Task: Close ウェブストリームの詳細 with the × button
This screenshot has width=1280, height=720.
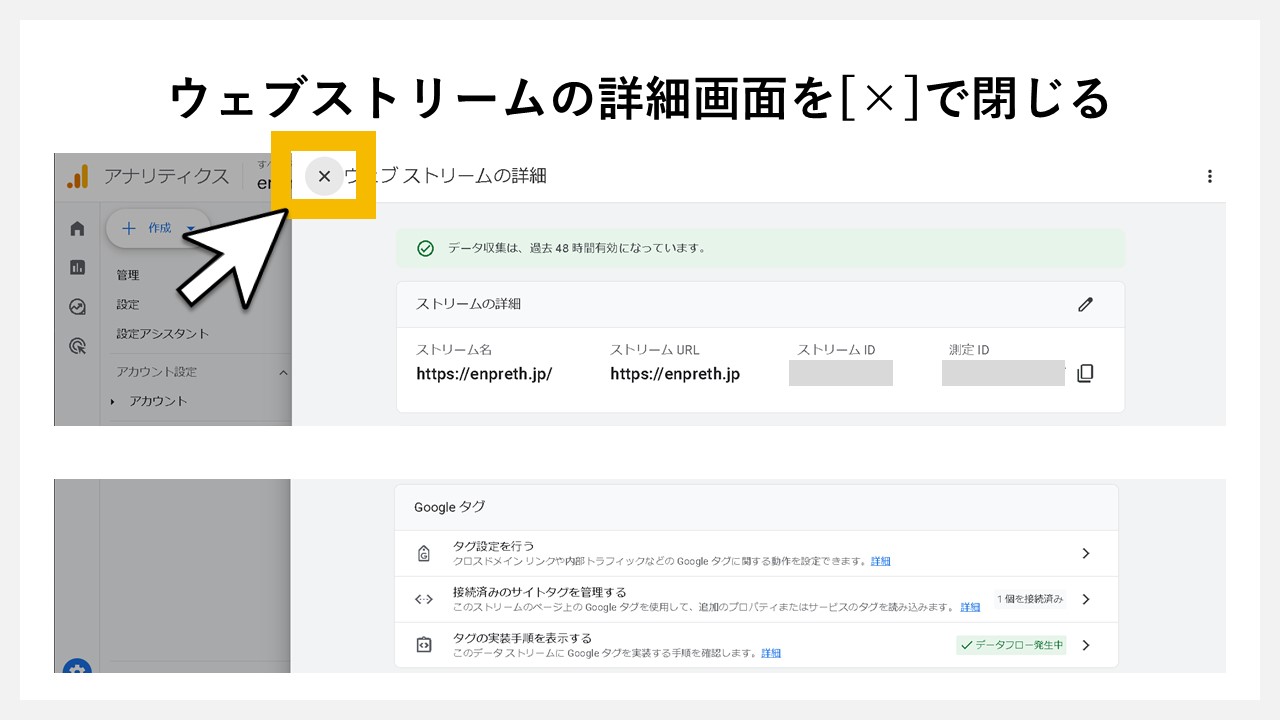Action: [x=324, y=176]
